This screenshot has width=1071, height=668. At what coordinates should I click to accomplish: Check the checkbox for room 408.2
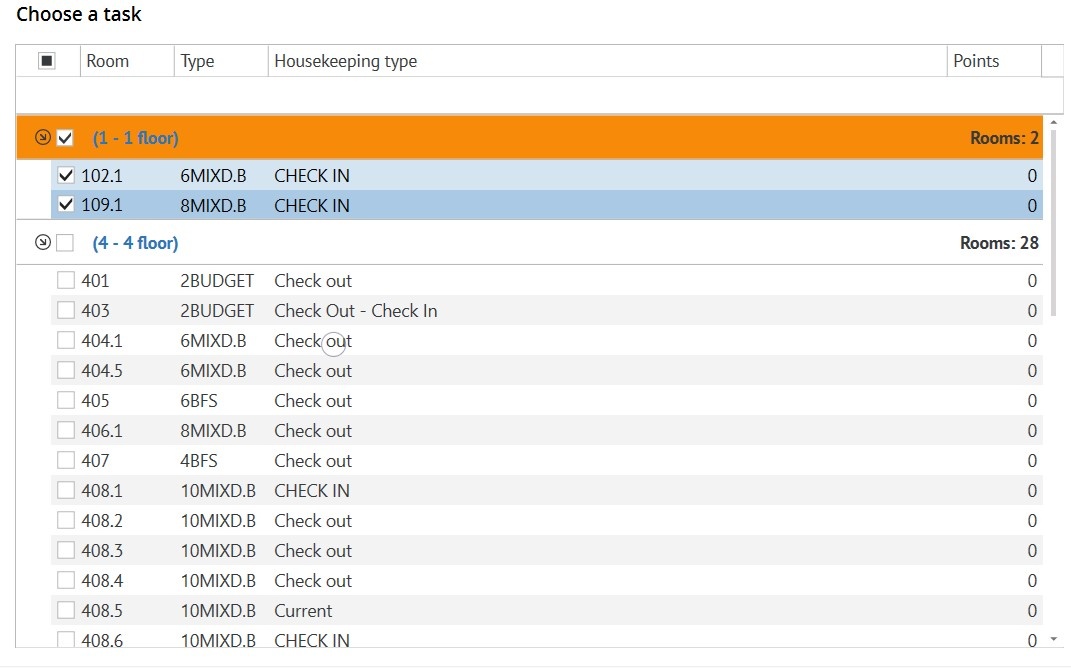coord(66,520)
